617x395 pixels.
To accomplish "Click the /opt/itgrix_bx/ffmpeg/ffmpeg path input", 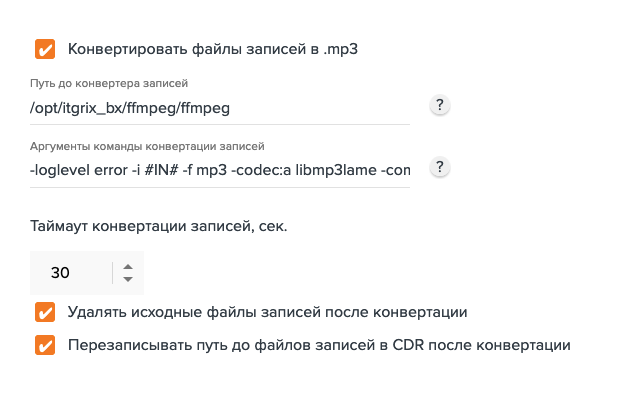I will pyautogui.click(x=220, y=108).
